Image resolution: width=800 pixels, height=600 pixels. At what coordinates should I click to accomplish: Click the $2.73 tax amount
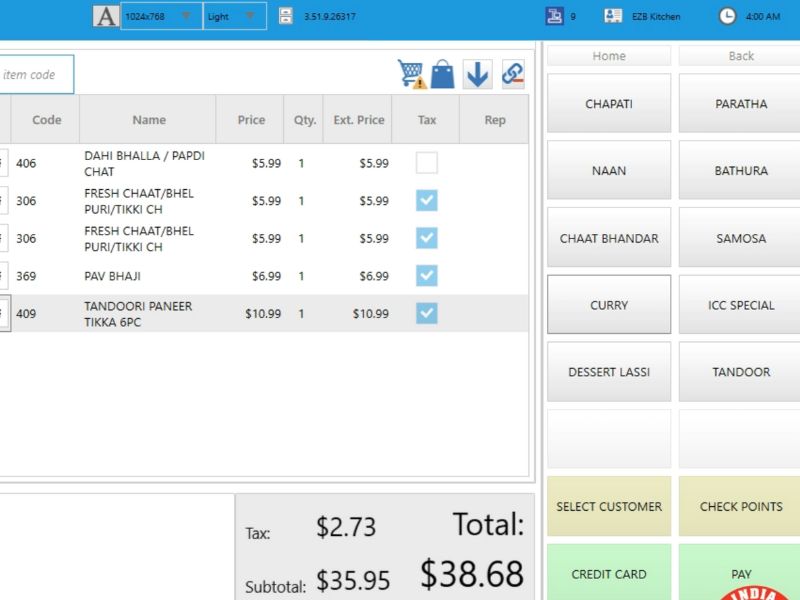[346, 527]
